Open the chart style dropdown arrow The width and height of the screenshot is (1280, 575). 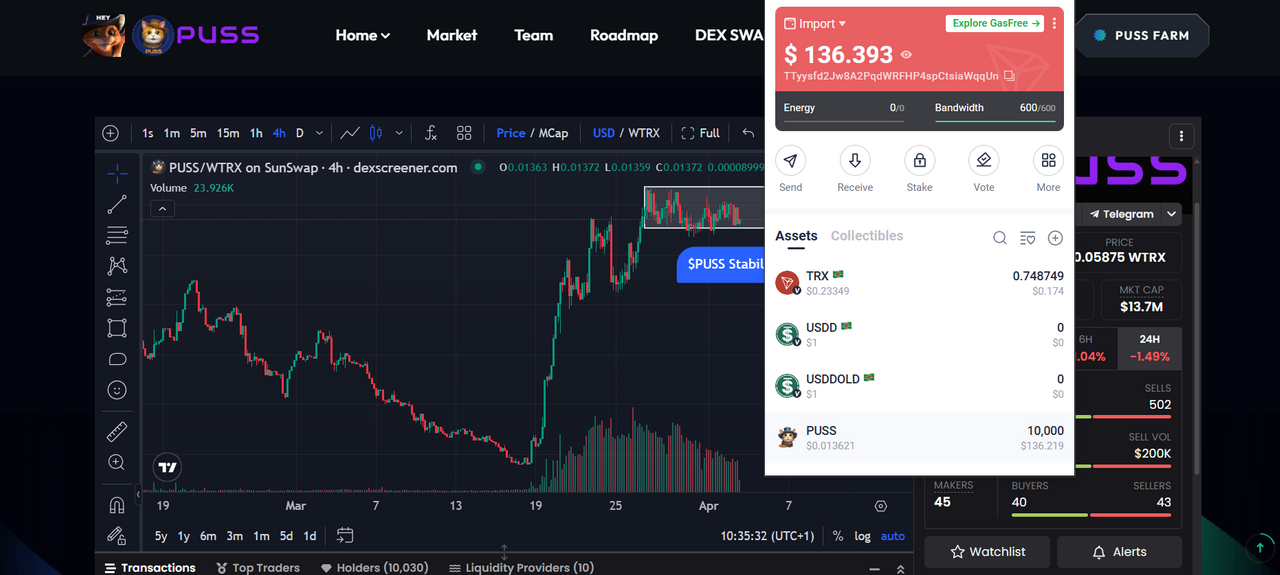coord(399,133)
